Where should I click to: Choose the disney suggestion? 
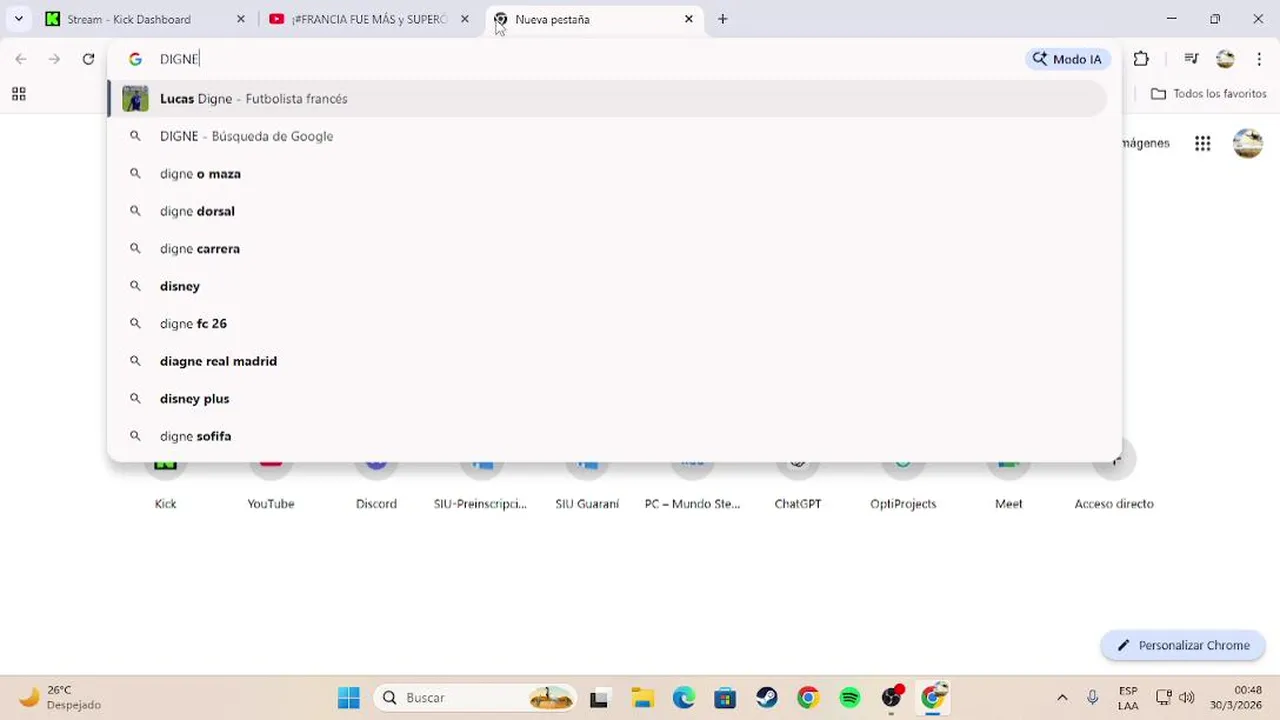pos(607,286)
